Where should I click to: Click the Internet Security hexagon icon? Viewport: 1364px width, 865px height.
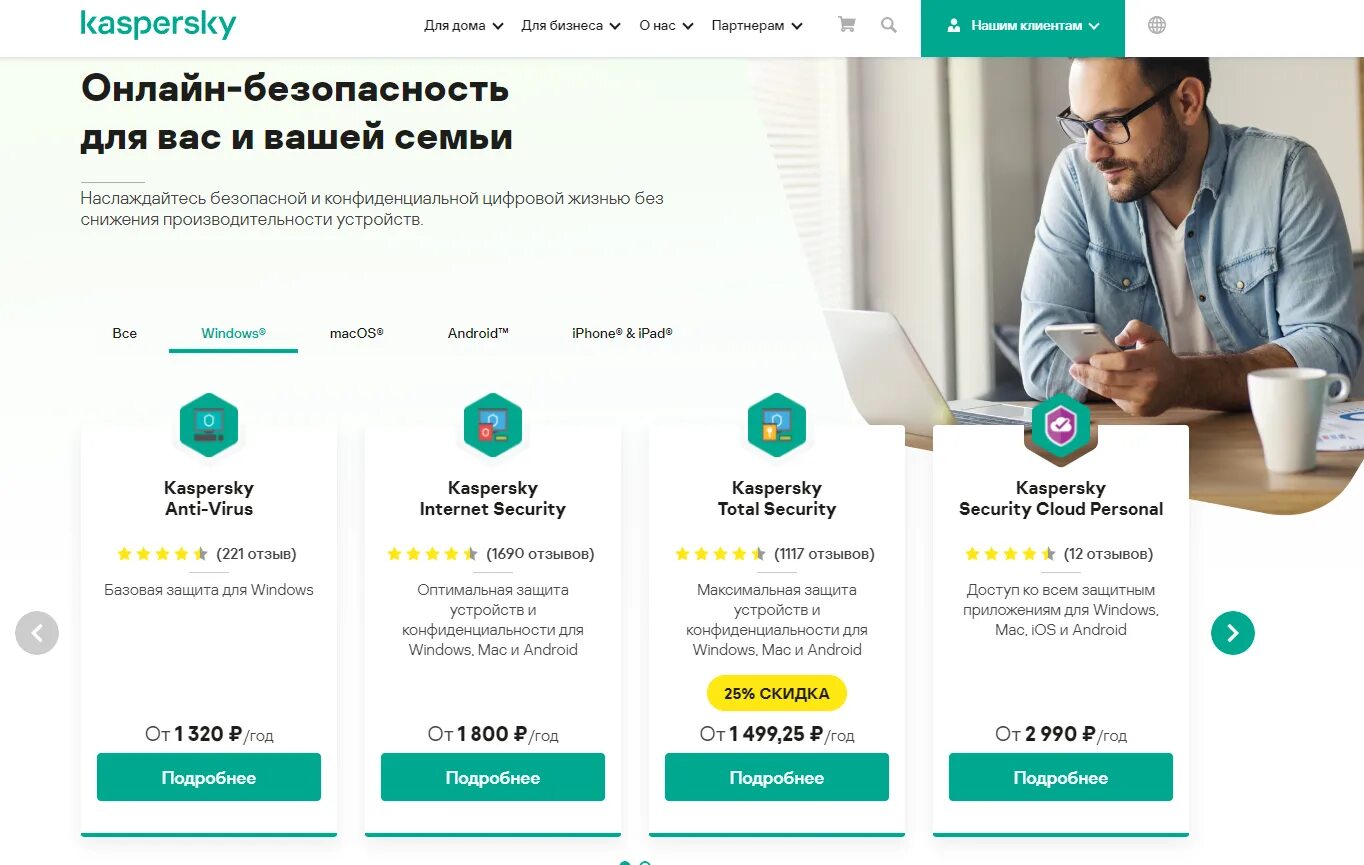(493, 425)
